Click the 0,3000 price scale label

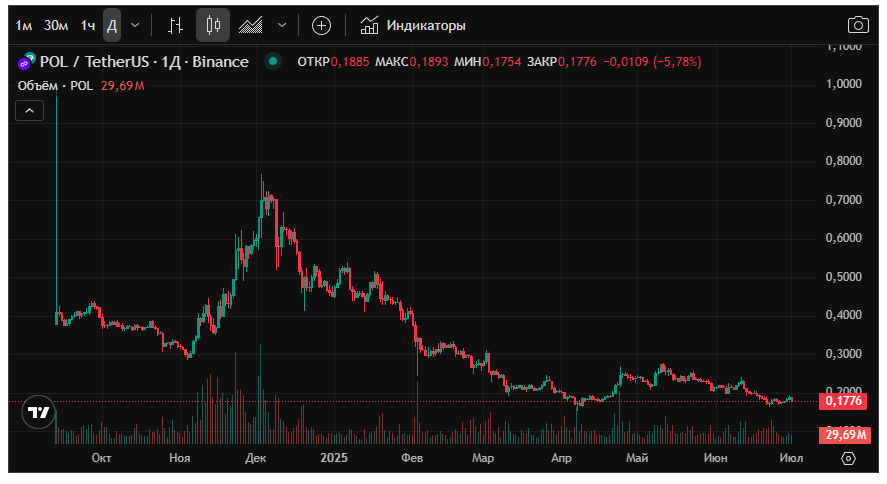843,354
